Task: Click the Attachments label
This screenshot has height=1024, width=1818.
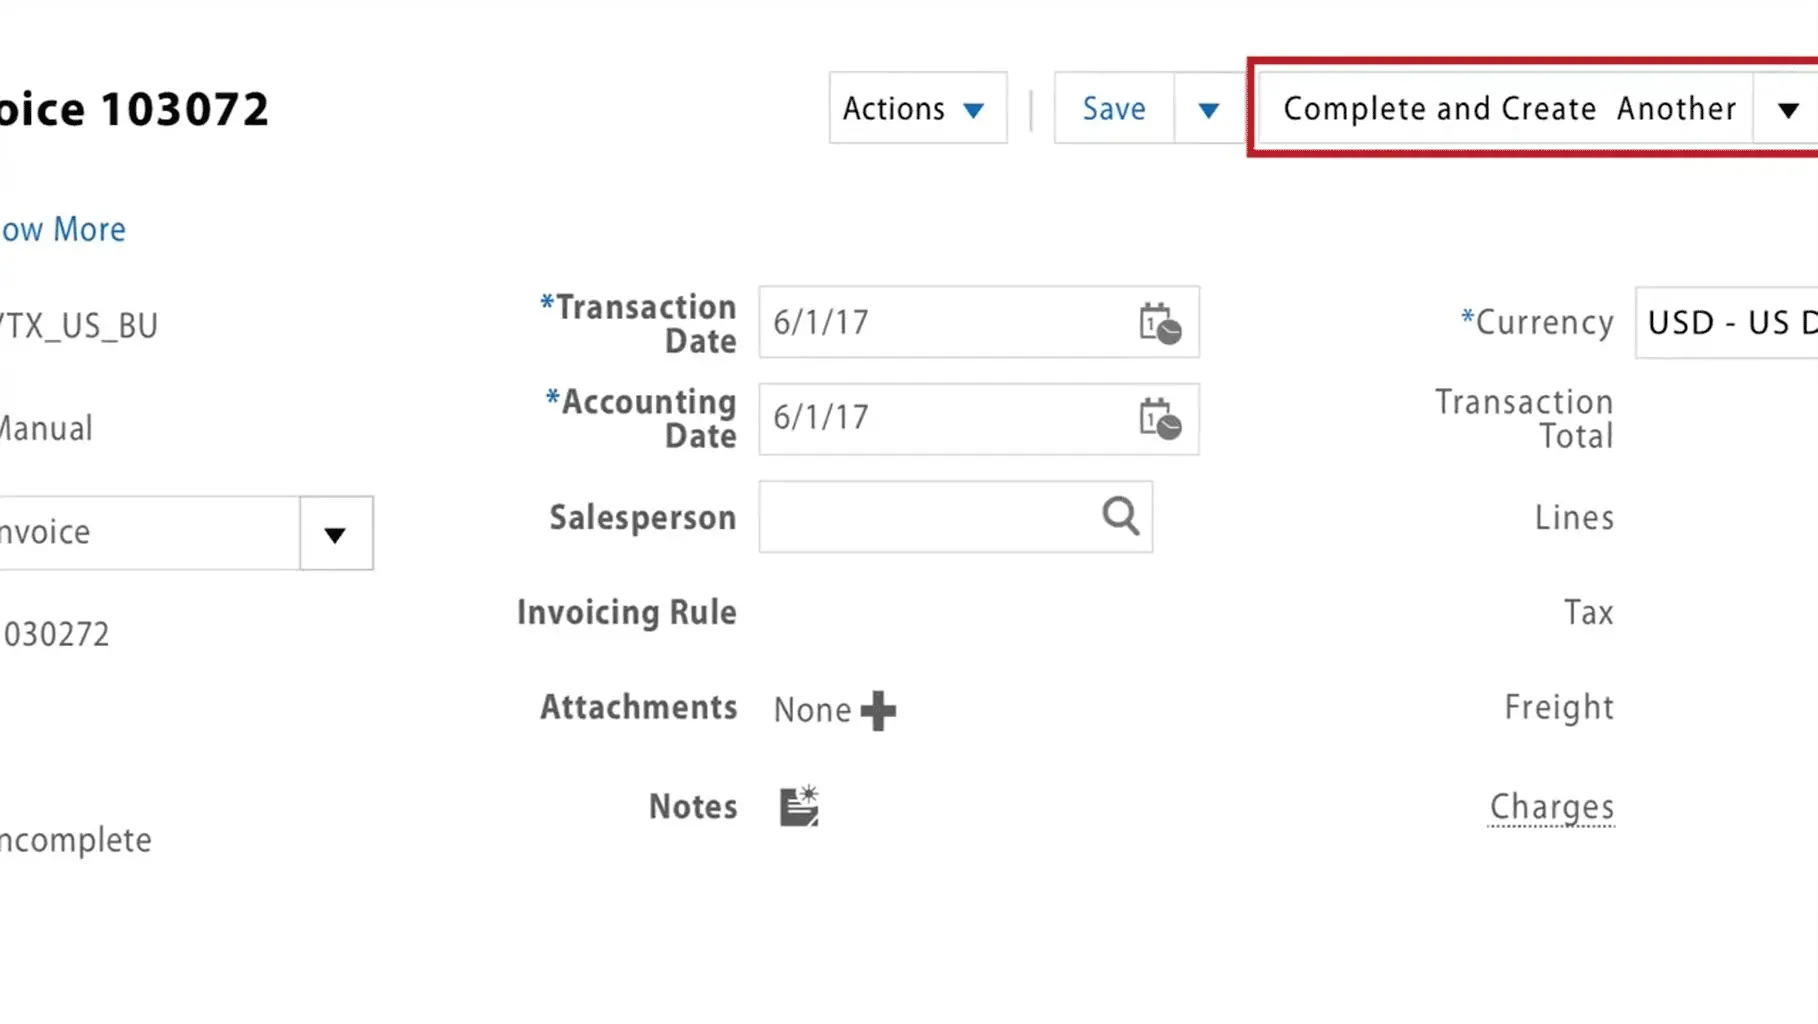Action: pos(638,707)
